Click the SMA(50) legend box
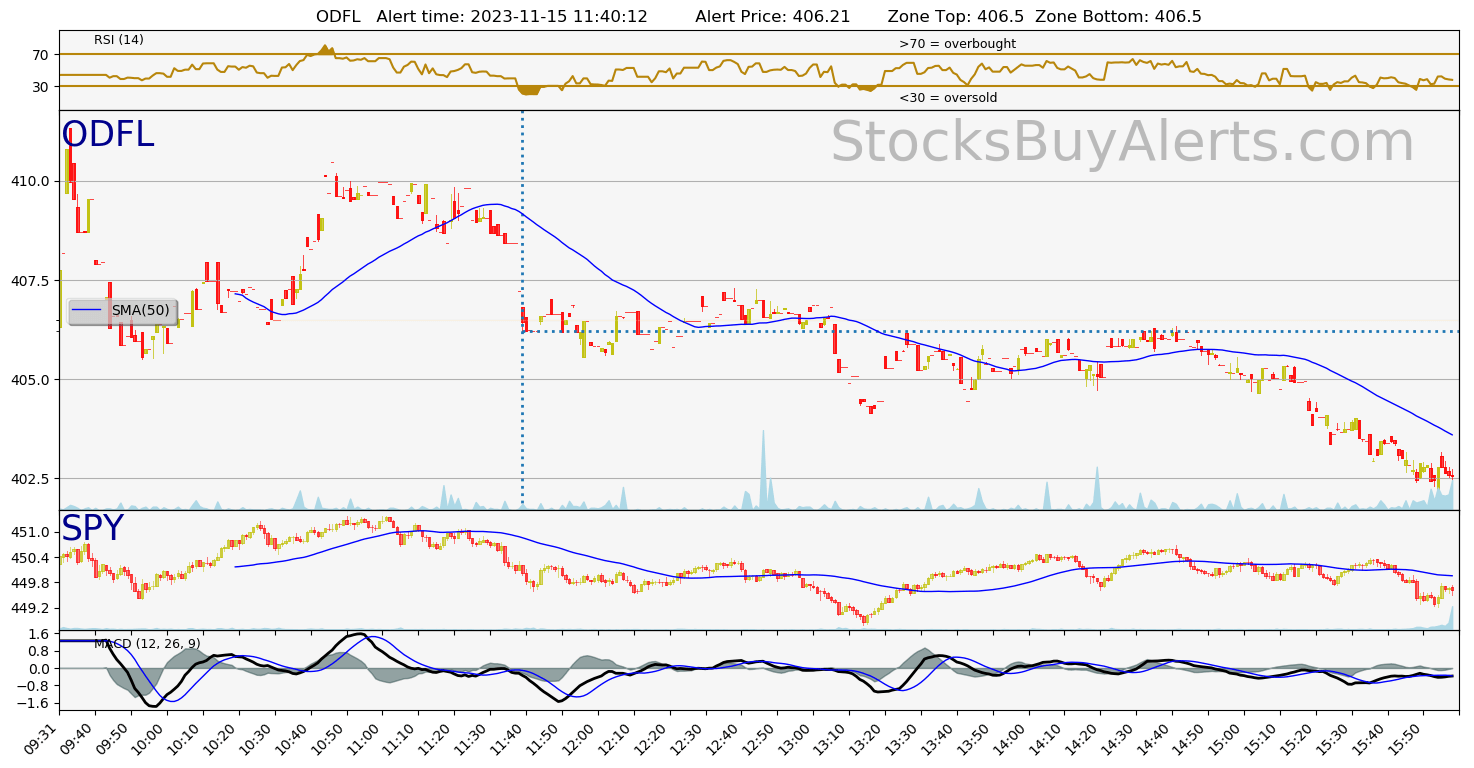Viewport: 1474px width, 768px height. (x=123, y=311)
